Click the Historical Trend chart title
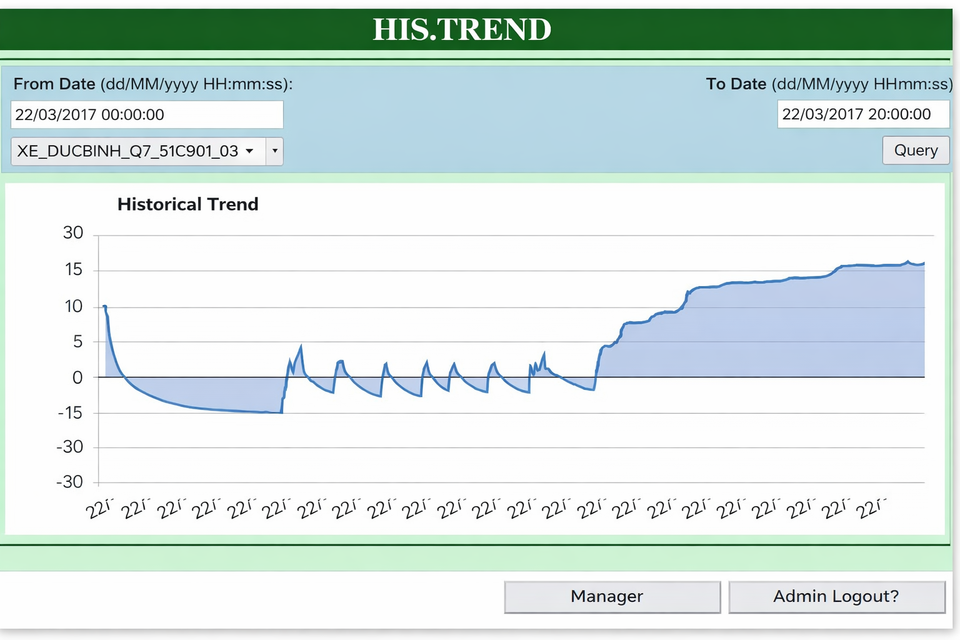Viewport: 960px width, 640px height. coord(188,204)
